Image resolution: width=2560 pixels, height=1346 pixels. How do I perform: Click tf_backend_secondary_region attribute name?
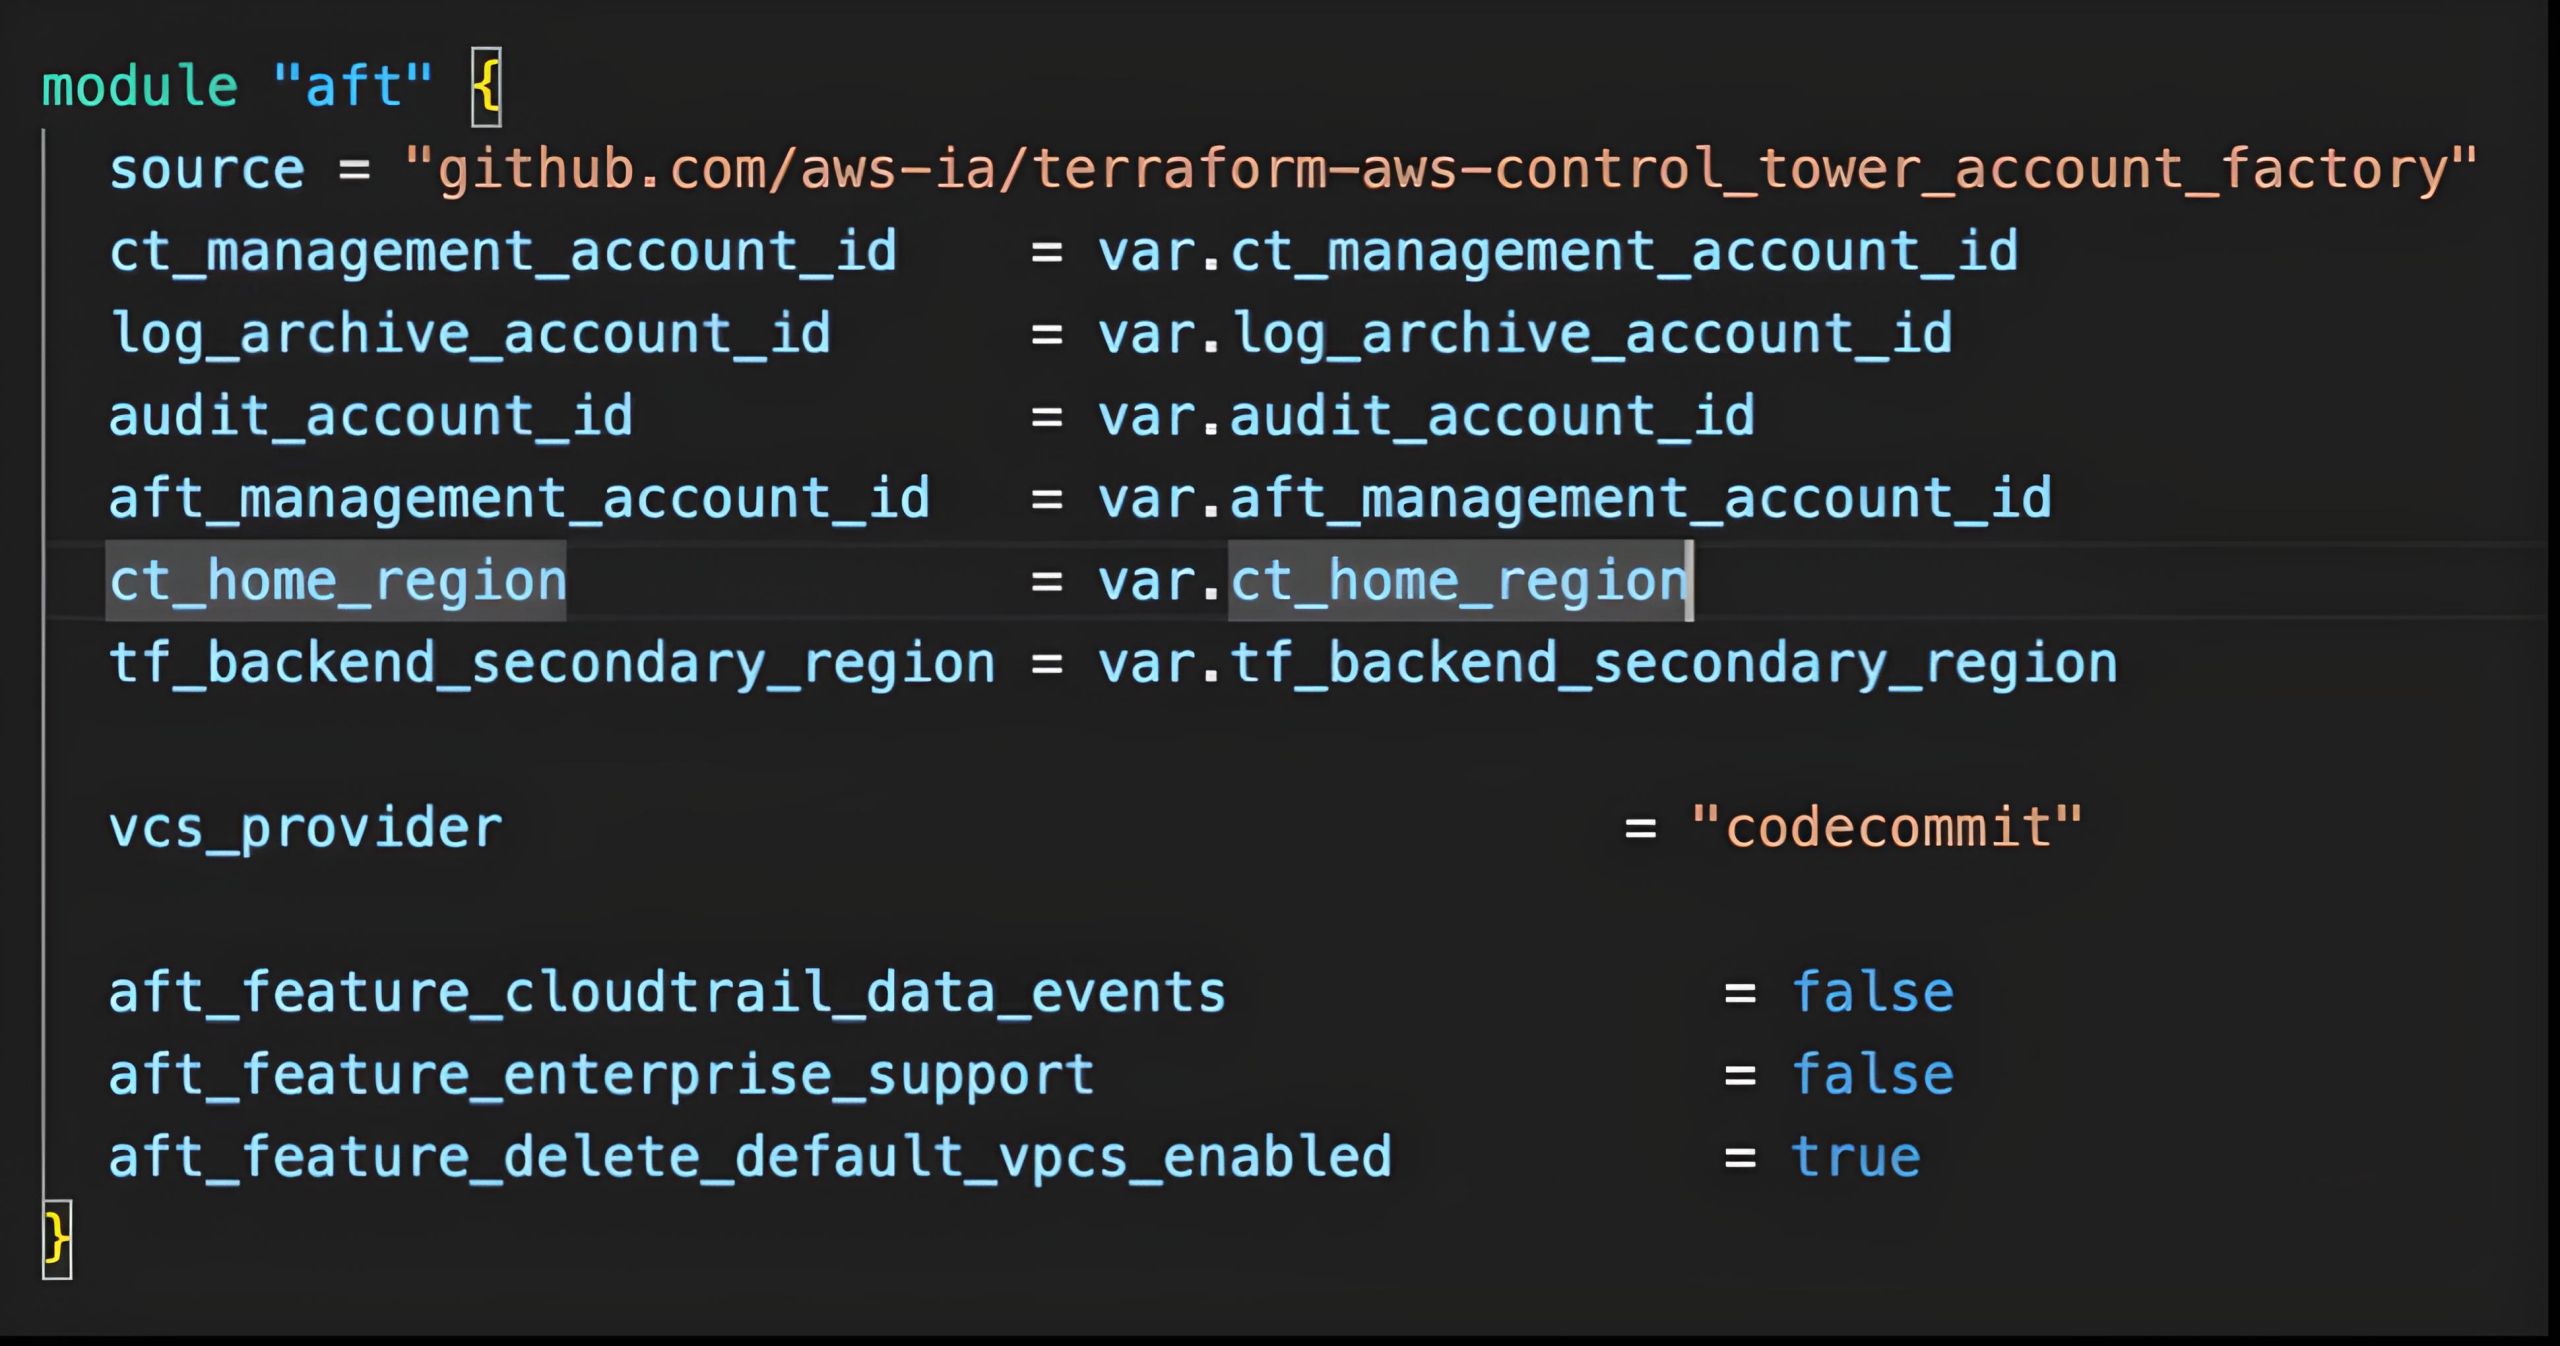[x=552, y=664]
